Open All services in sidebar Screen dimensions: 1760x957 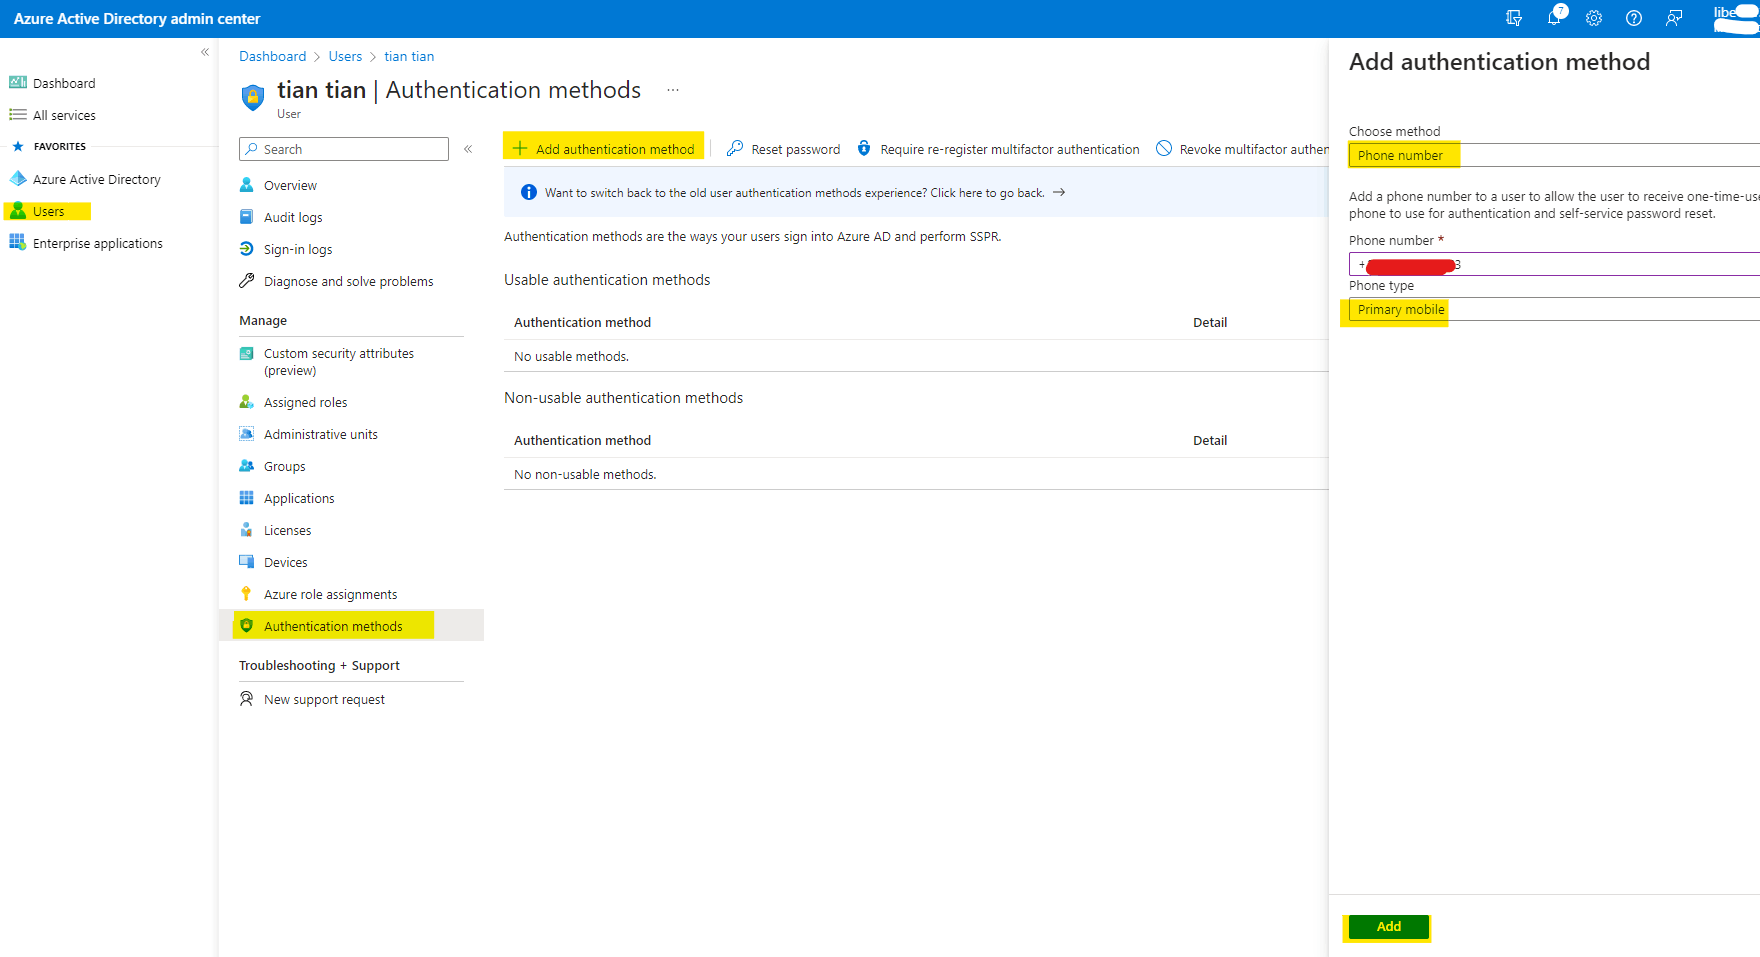click(x=64, y=115)
